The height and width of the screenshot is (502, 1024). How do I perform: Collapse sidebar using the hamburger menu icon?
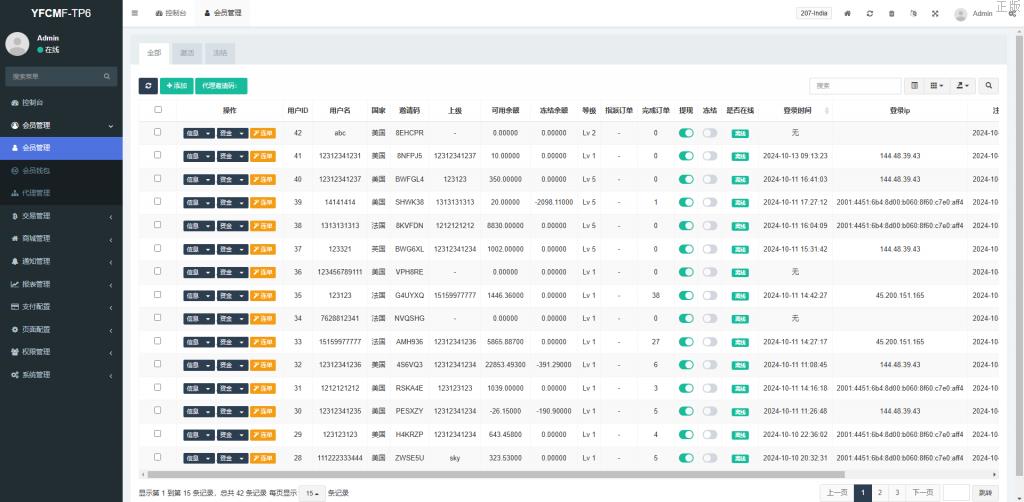click(135, 13)
